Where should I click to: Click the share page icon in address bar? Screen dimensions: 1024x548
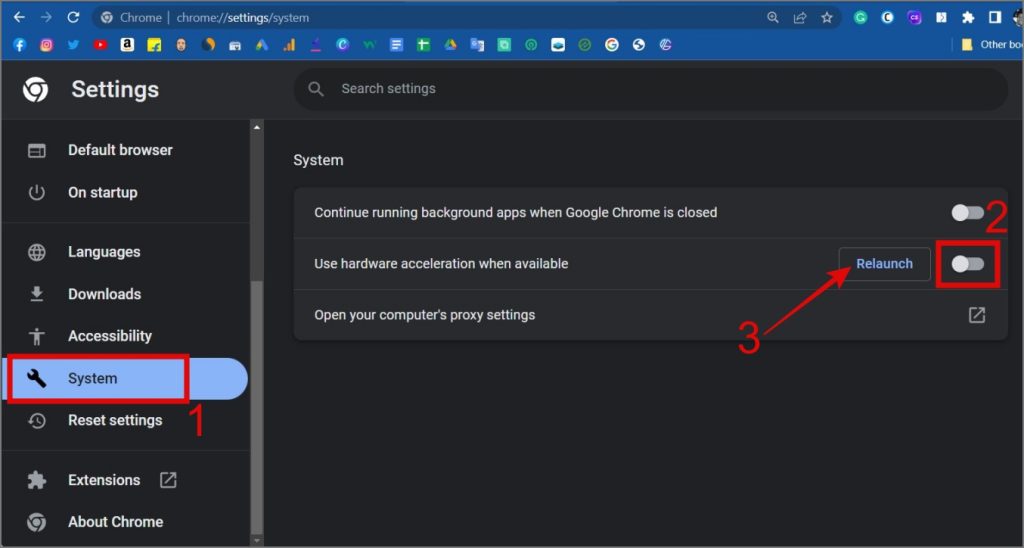point(800,17)
